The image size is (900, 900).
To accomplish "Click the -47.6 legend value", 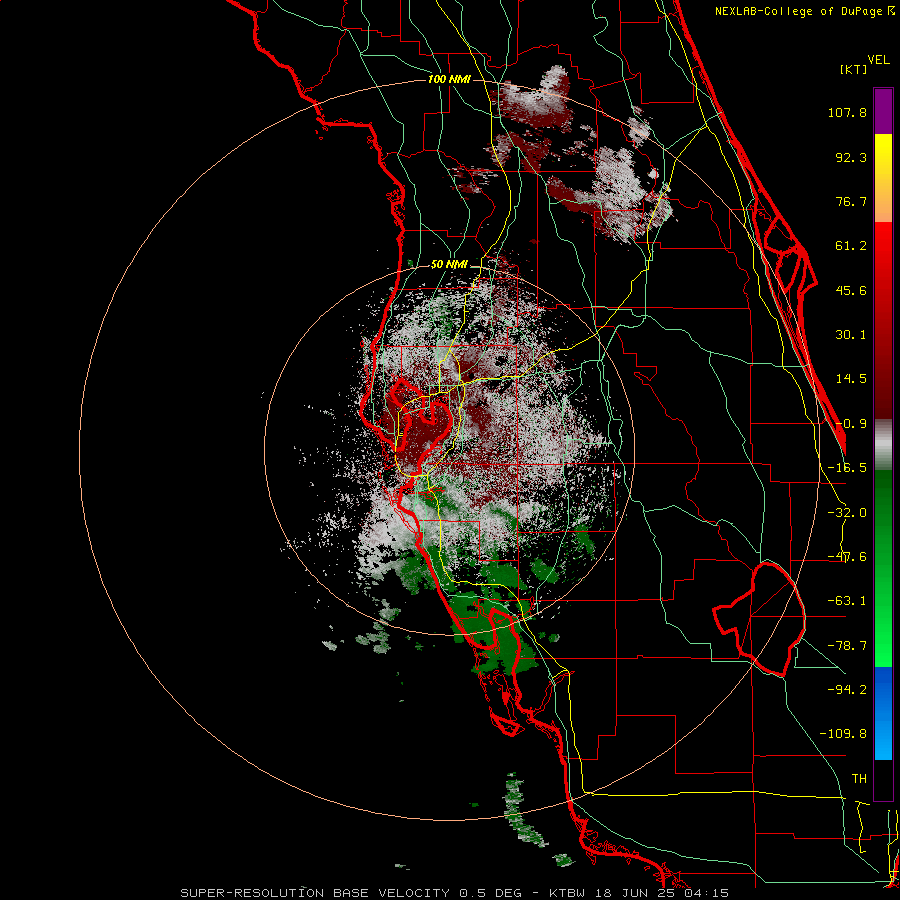I will tap(847, 557).
